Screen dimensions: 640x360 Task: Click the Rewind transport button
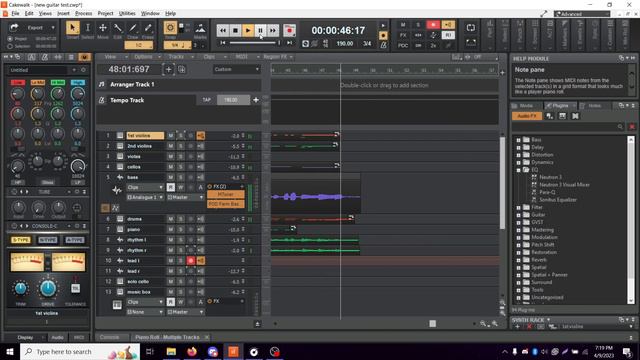coord(223,30)
